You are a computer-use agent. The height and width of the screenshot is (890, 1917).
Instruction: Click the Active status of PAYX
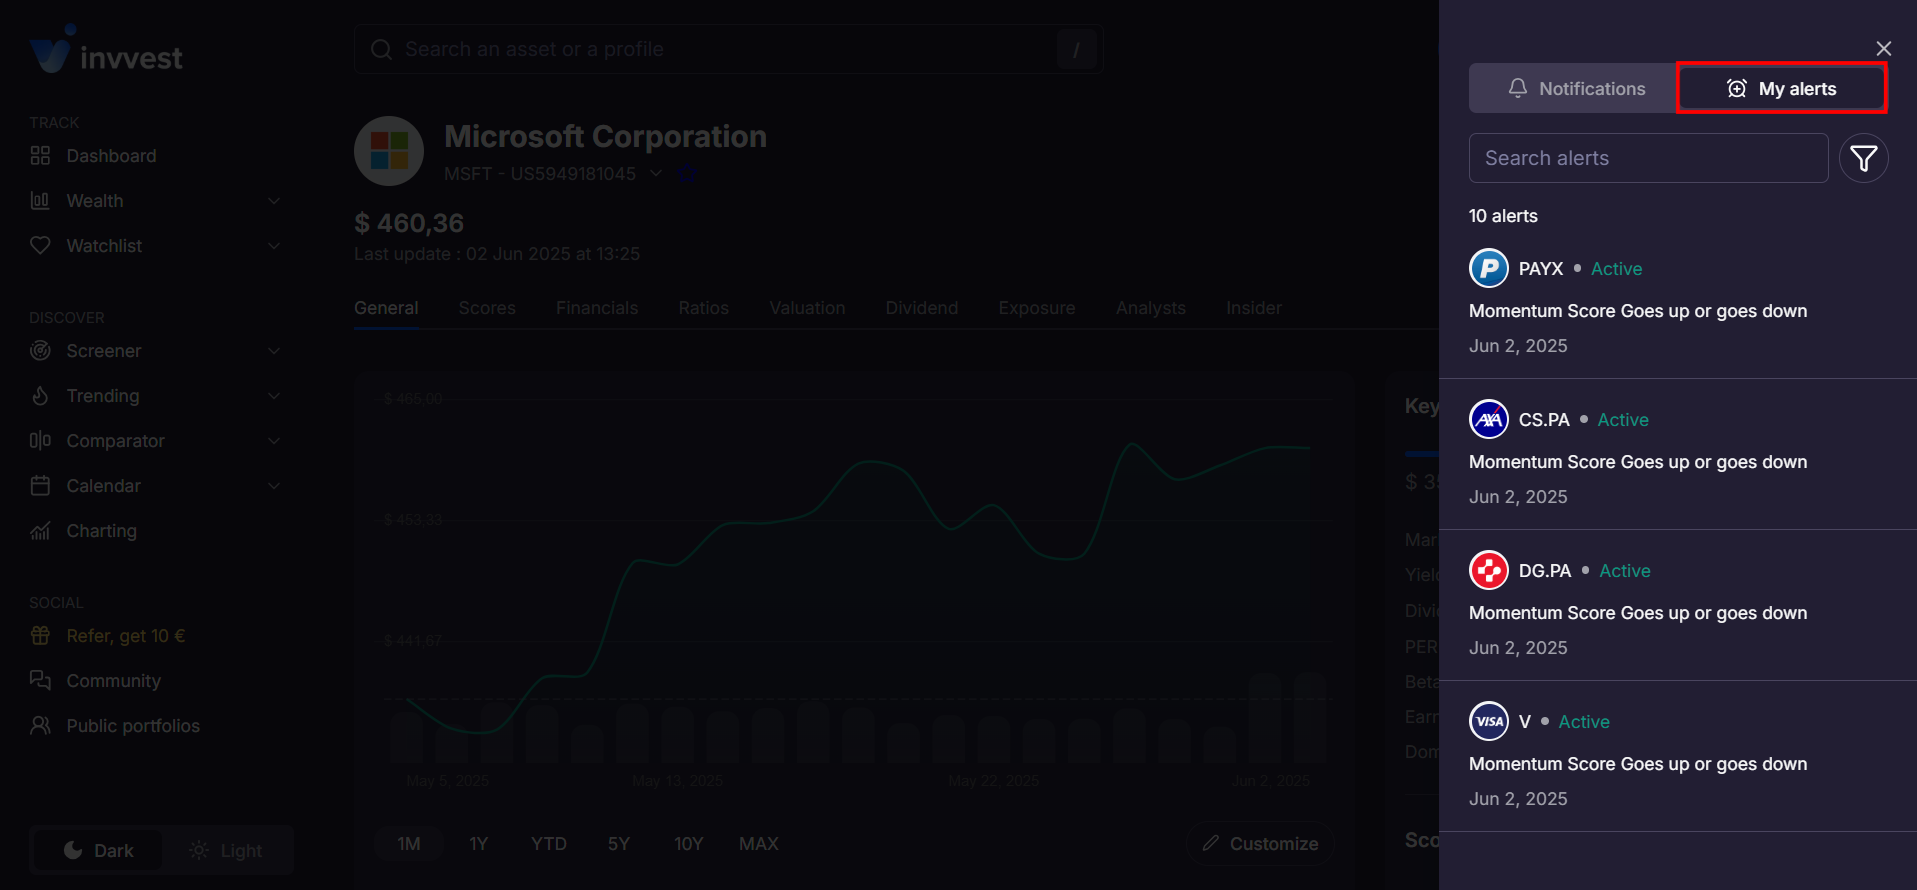point(1616,269)
